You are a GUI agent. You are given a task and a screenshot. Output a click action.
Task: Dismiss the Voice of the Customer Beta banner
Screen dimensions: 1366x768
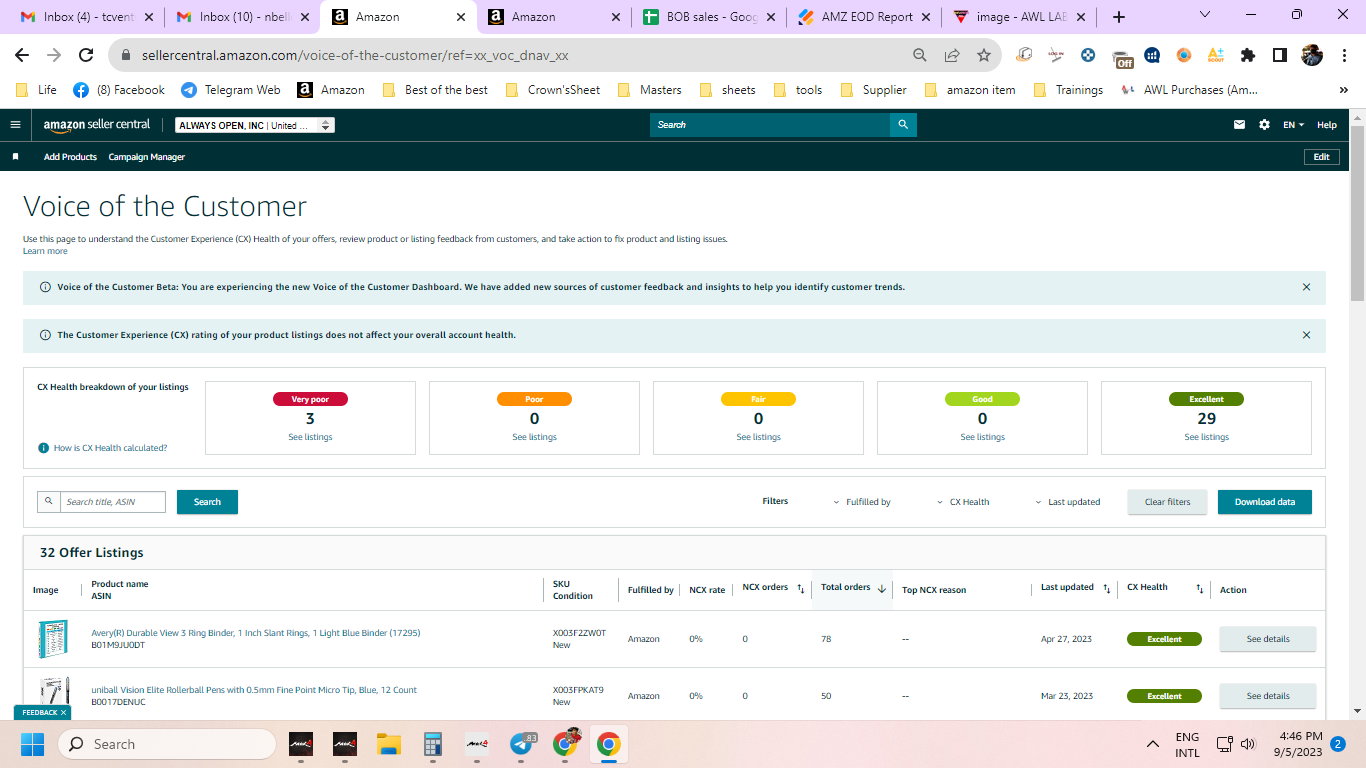pos(1306,287)
